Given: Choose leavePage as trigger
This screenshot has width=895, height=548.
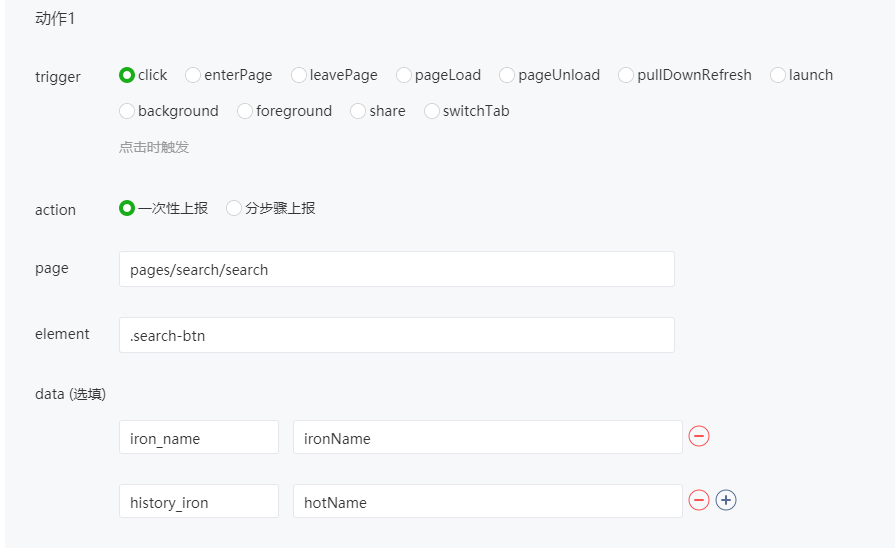Looking at the screenshot, I should pos(299,75).
